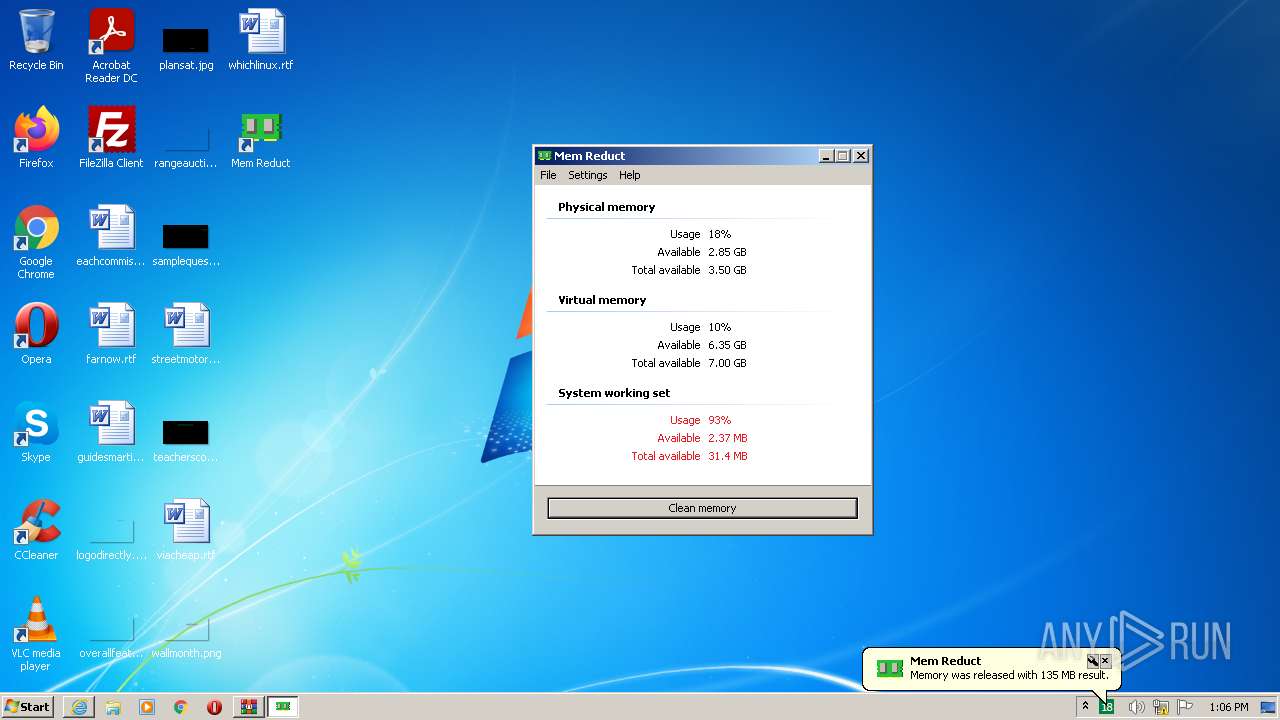The height and width of the screenshot is (720, 1280).
Task: Minimize the Mem Reduct window
Action: point(826,156)
